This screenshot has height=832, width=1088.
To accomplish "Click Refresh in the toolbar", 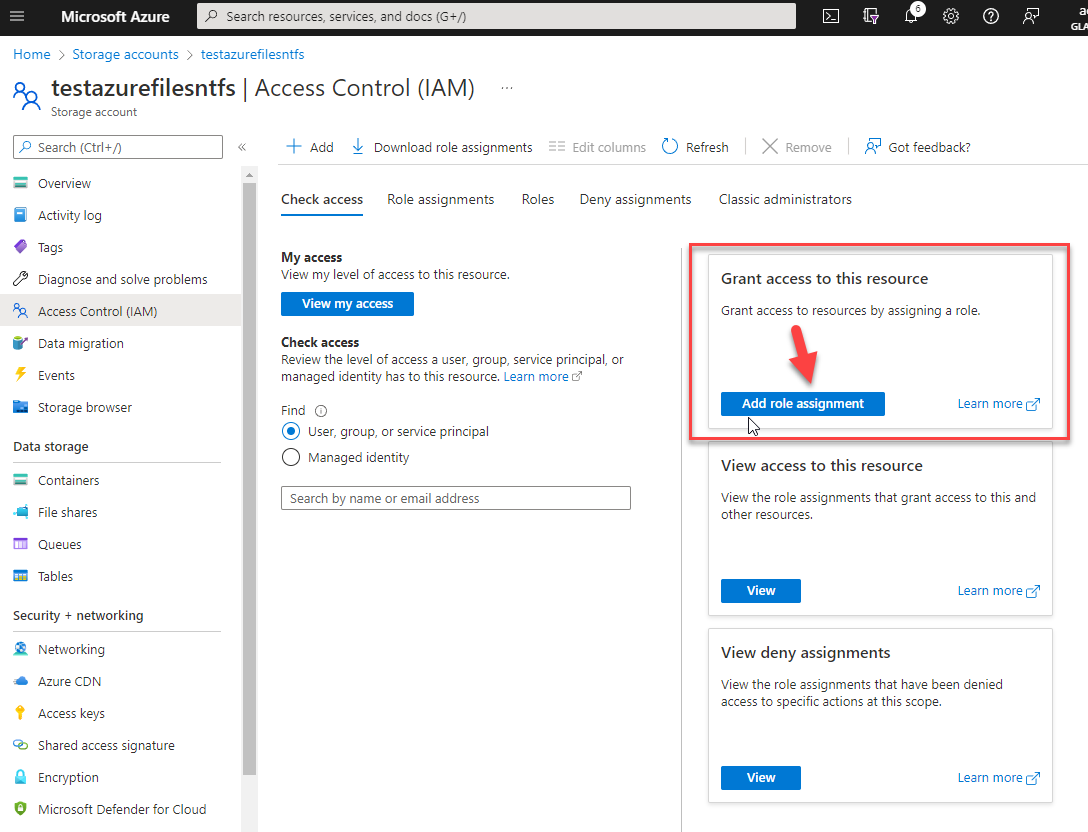I will pos(695,147).
